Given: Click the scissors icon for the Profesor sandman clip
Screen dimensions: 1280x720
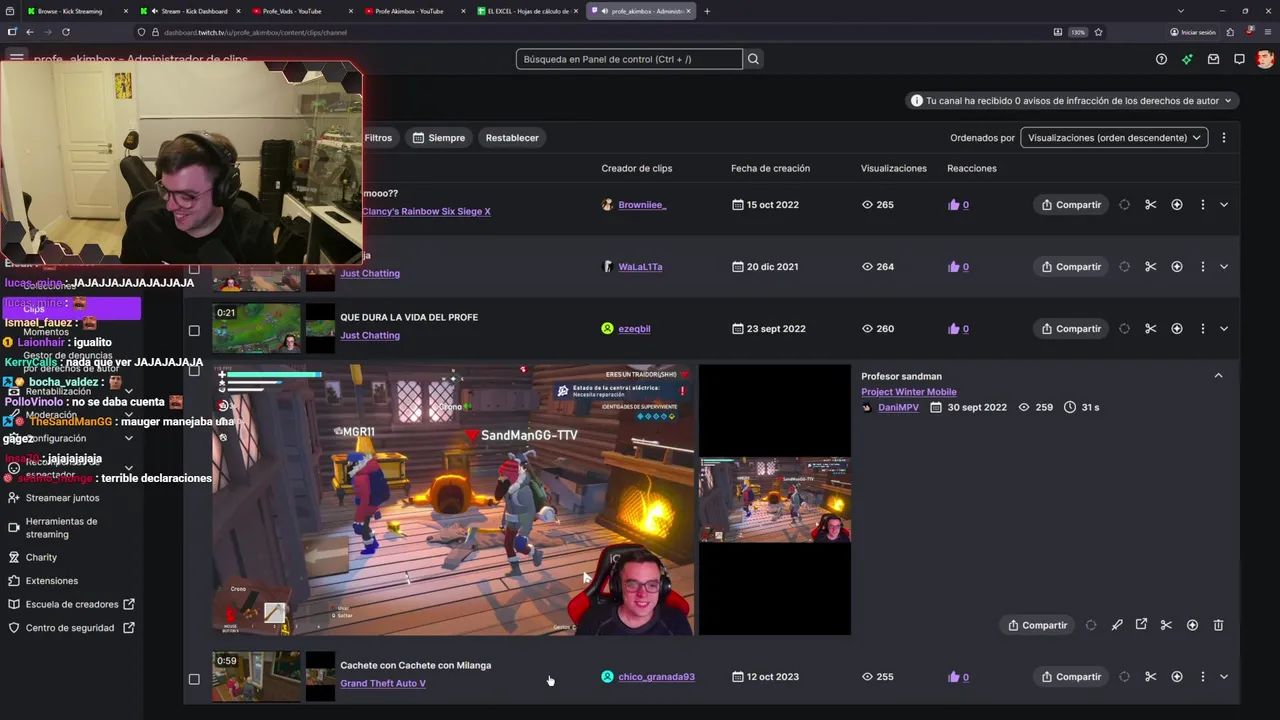Looking at the screenshot, I should pos(1166,625).
